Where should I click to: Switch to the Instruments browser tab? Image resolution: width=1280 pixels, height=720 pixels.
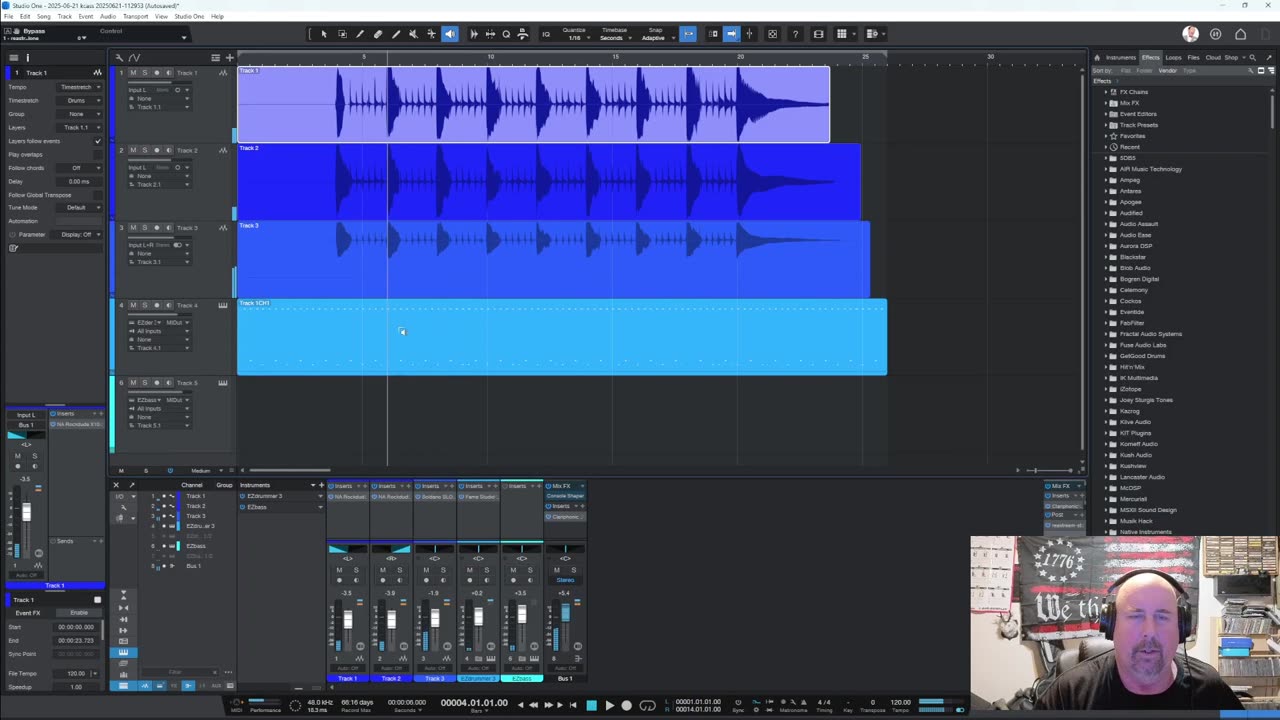pos(1120,57)
